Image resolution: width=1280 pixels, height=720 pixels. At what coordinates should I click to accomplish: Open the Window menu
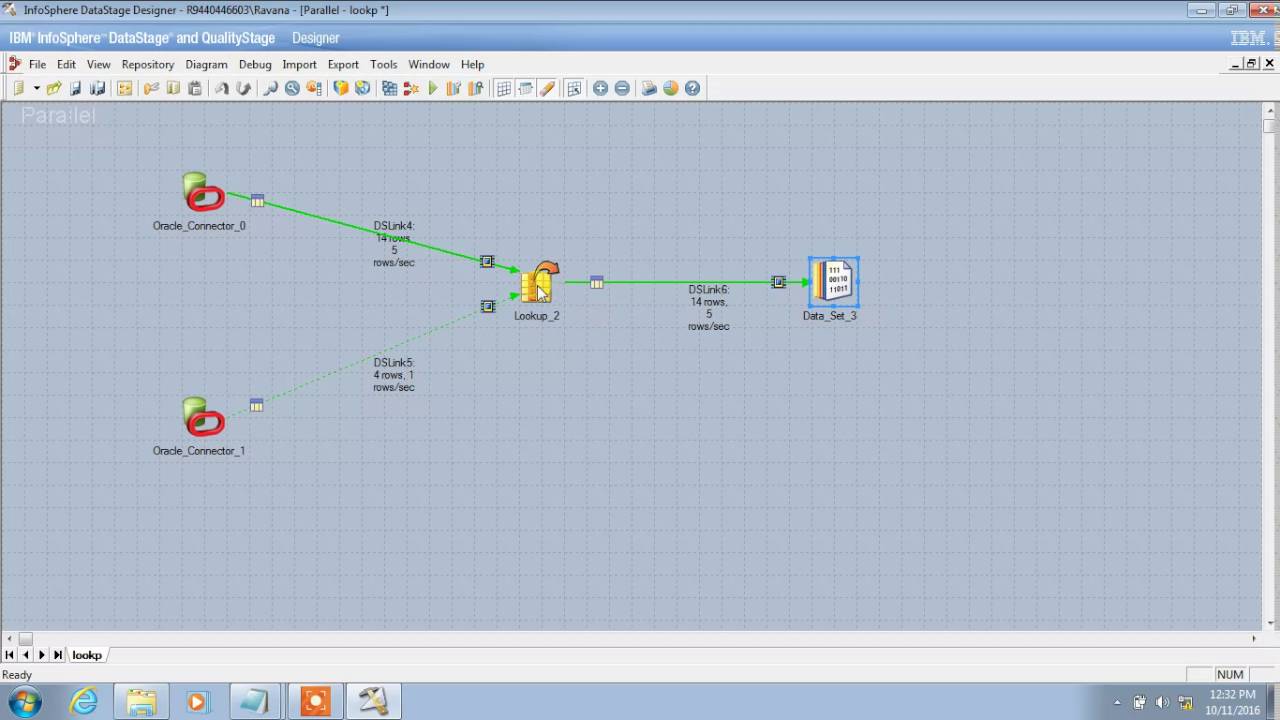coord(429,64)
